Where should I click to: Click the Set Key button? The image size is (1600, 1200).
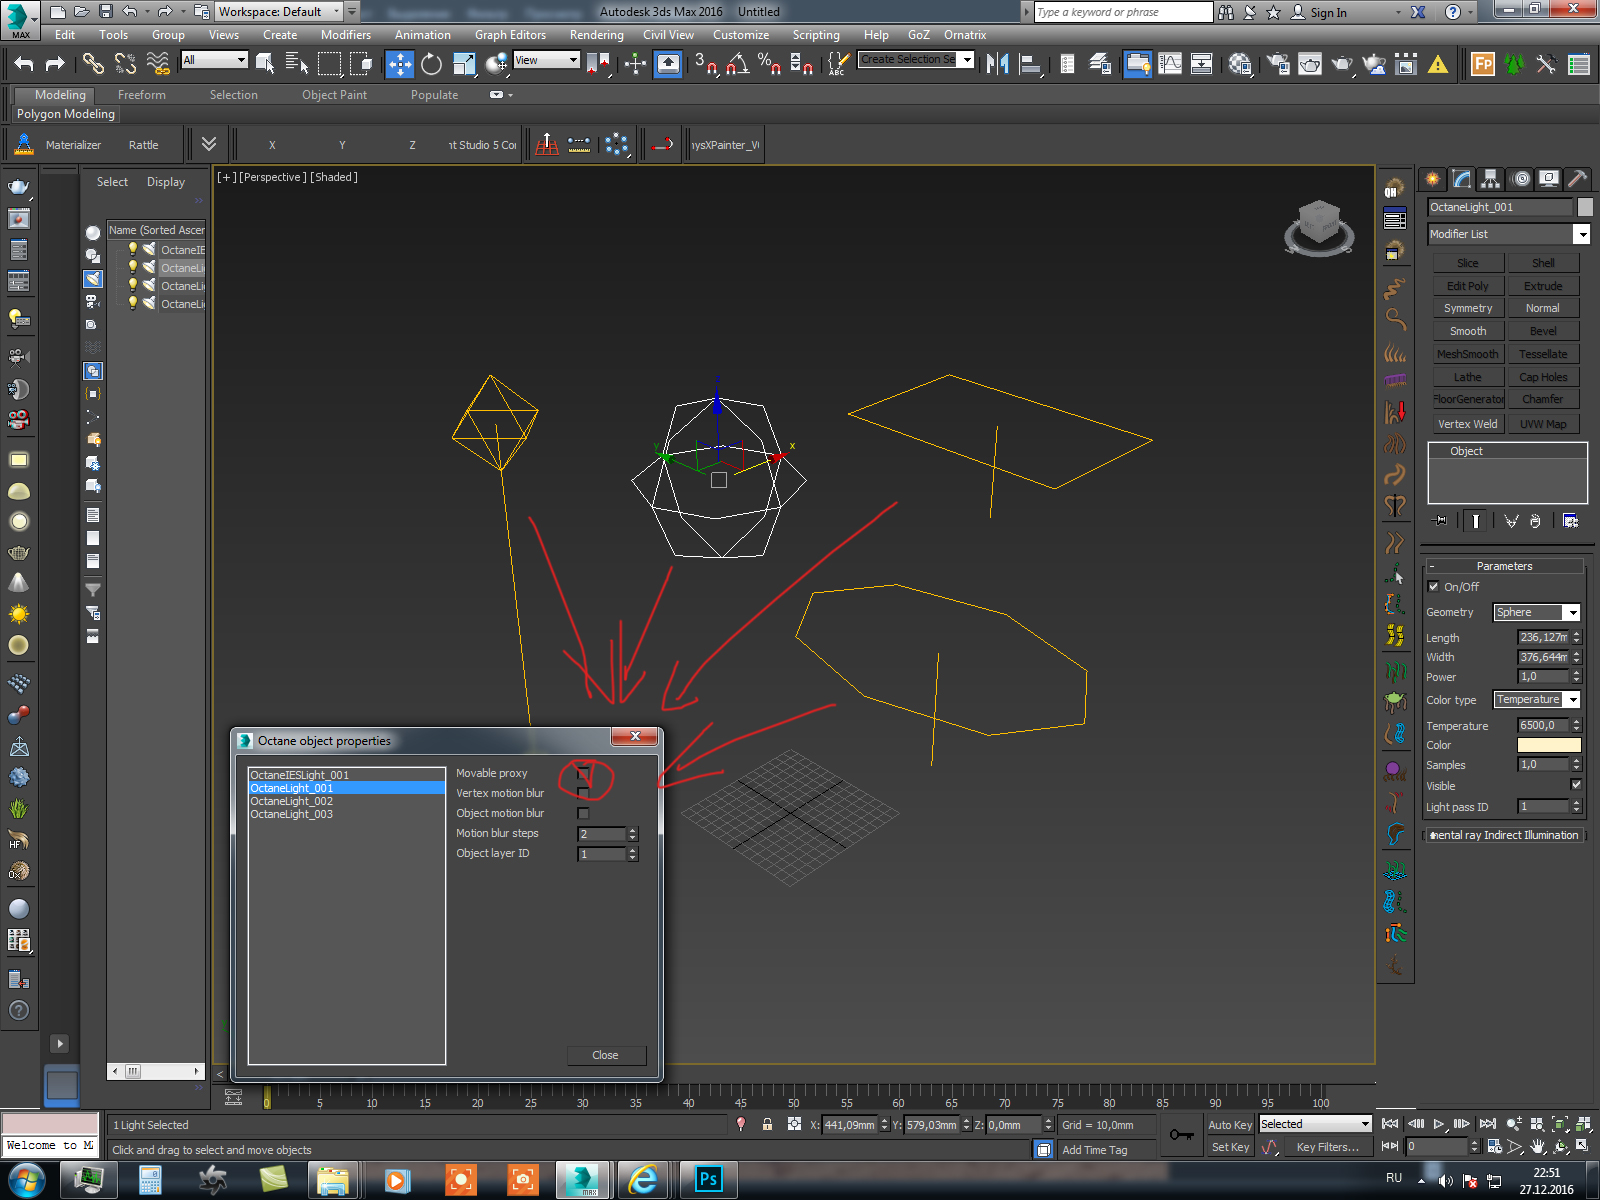1230,1147
